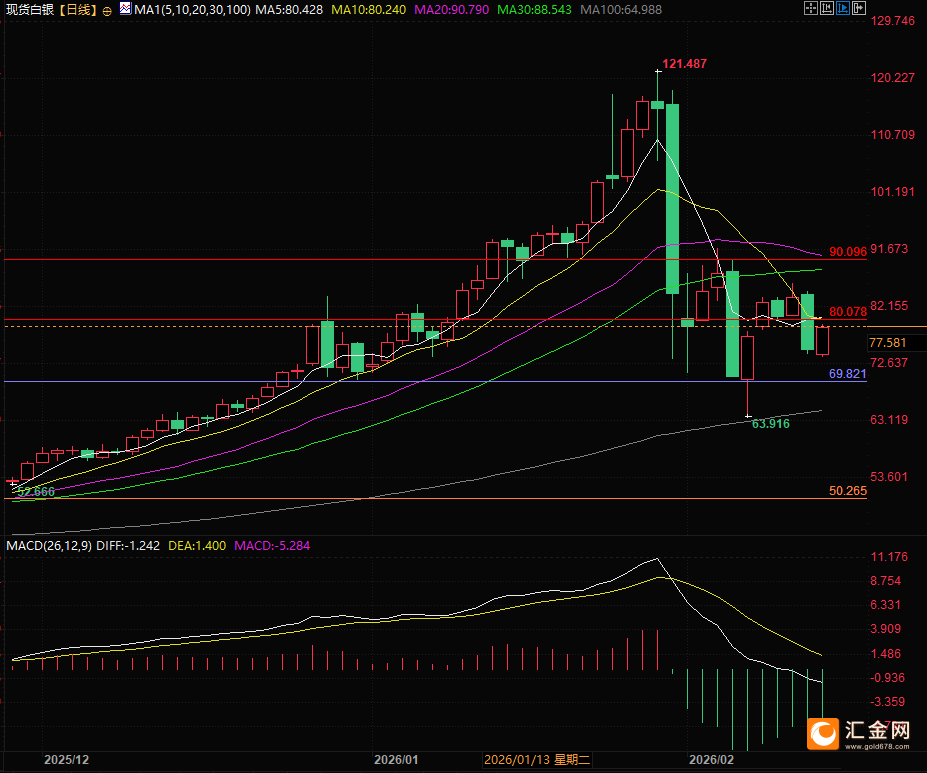Click the 2026/01/13 星期二 date label
927x773 pixels.
pyautogui.click(x=537, y=759)
